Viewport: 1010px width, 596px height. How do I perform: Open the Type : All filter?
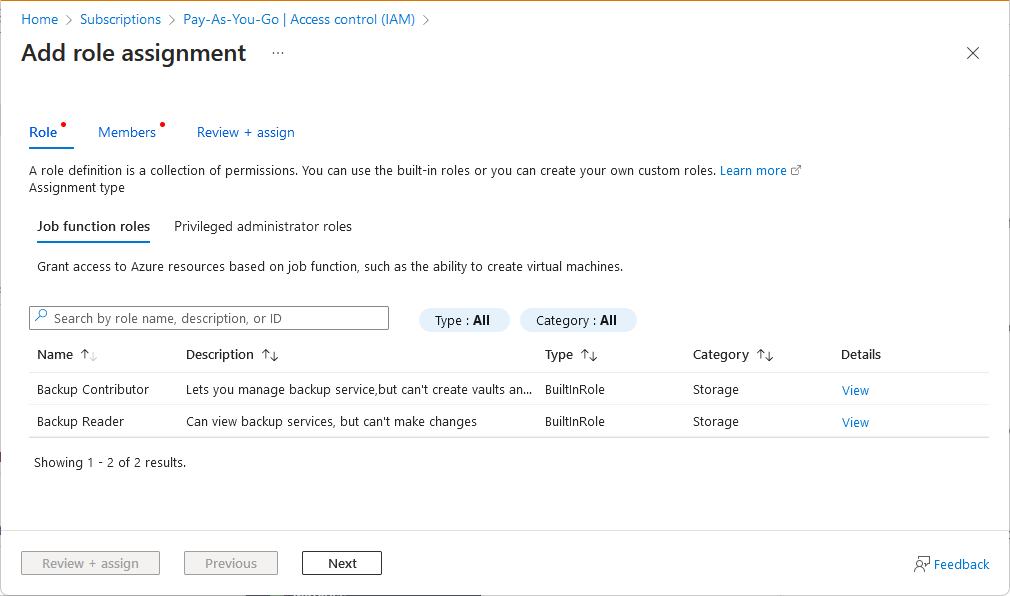(x=464, y=320)
